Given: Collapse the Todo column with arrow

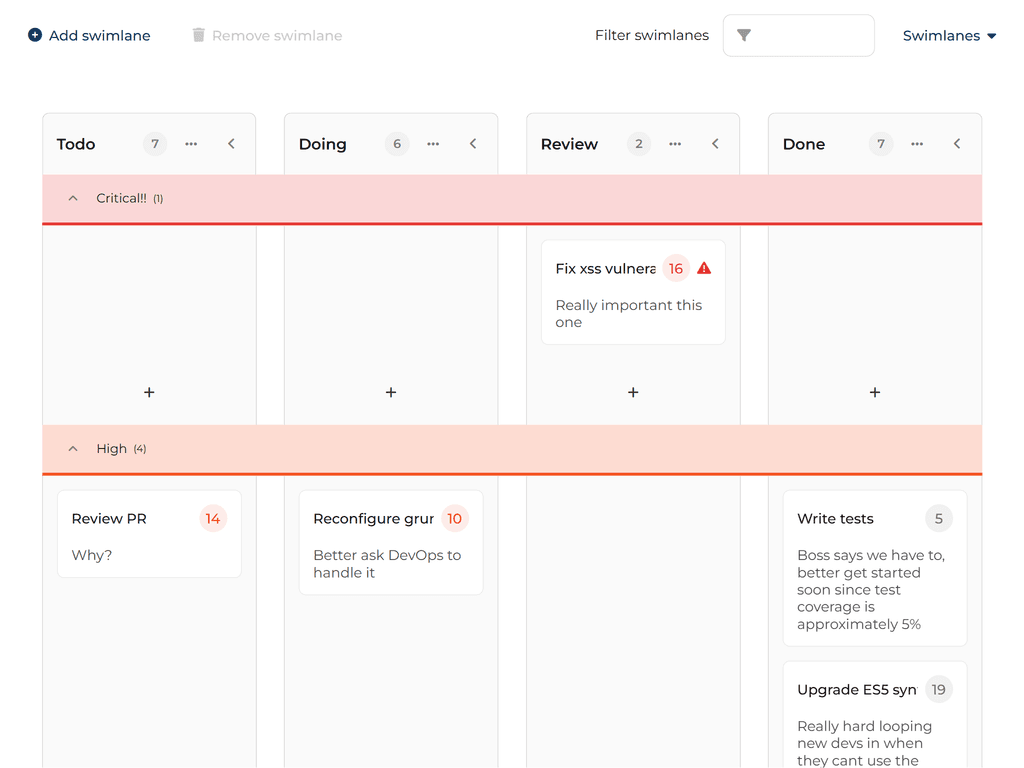Looking at the screenshot, I should tap(231, 144).
